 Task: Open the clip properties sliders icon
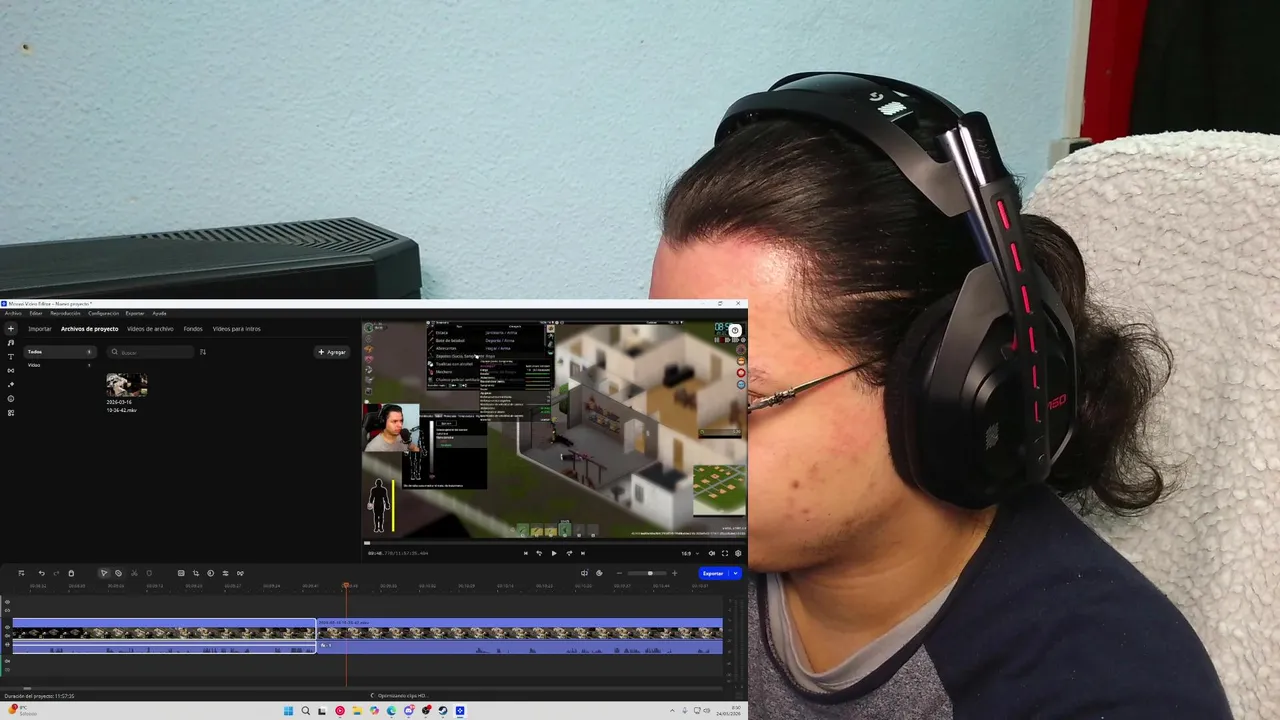click(x=225, y=573)
